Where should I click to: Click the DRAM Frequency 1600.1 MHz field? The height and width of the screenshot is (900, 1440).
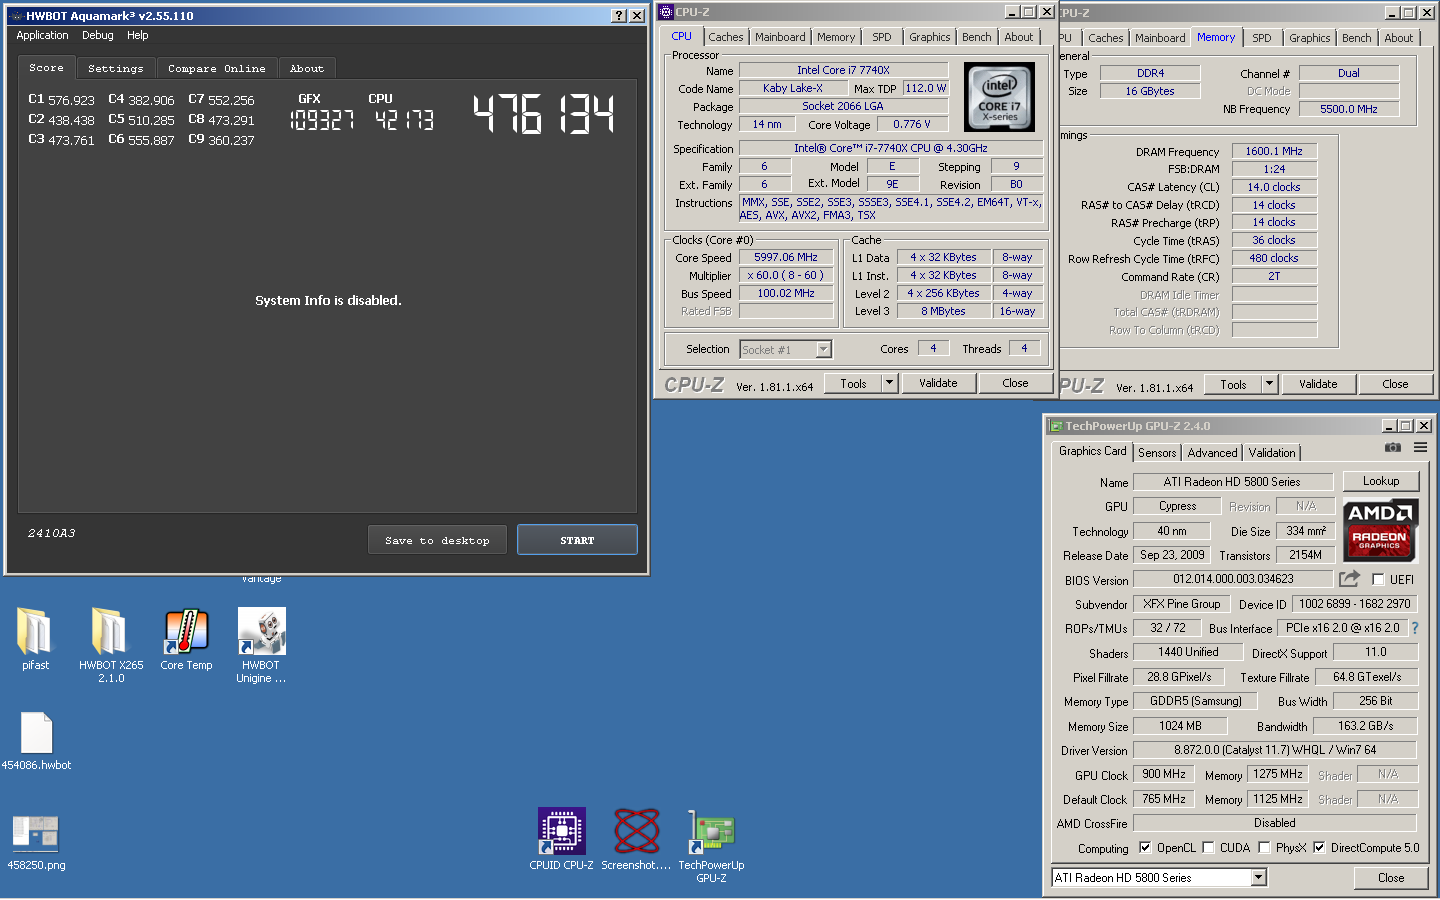pyautogui.click(x=1274, y=151)
